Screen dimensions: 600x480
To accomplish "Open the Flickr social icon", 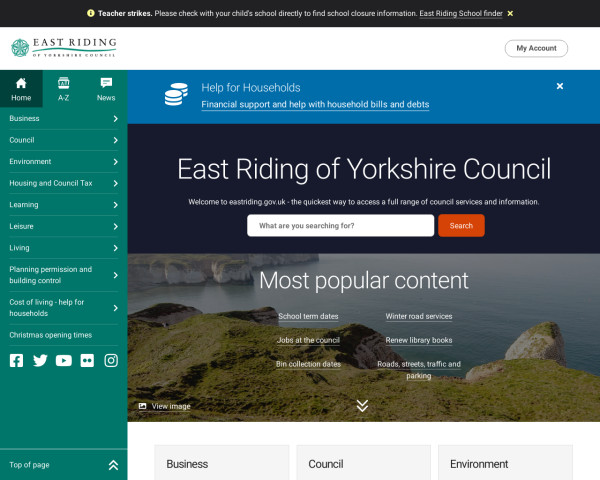I will pyautogui.click(x=88, y=361).
